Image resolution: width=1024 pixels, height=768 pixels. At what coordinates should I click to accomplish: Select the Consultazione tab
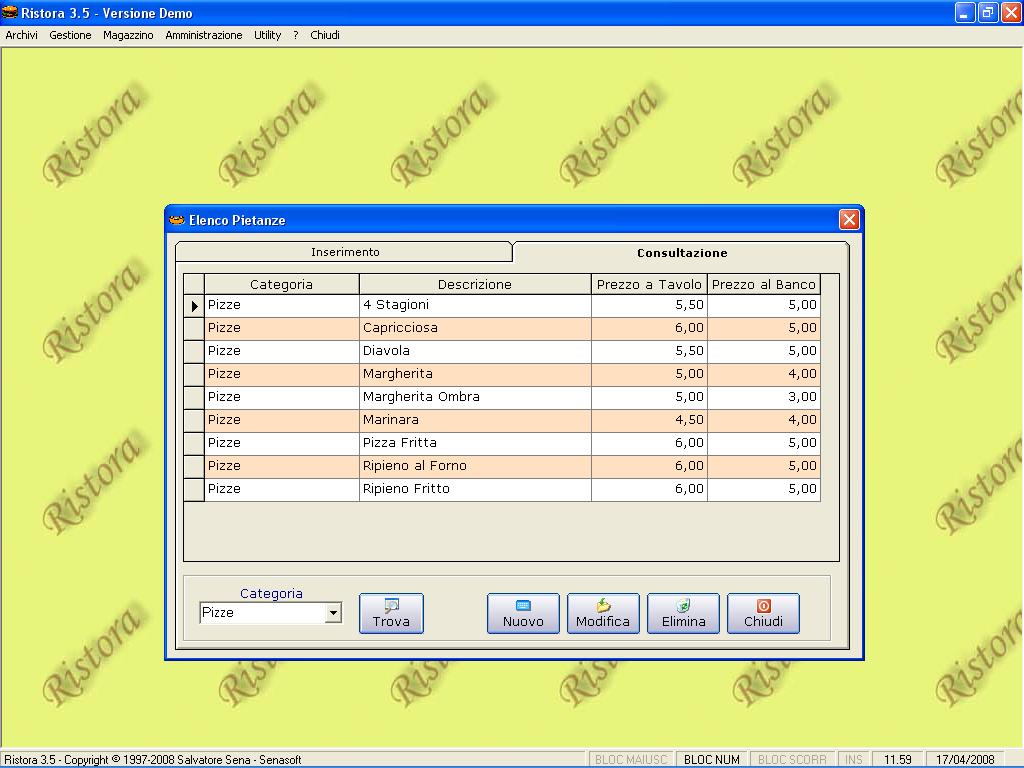pyautogui.click(x=681, y=253)
